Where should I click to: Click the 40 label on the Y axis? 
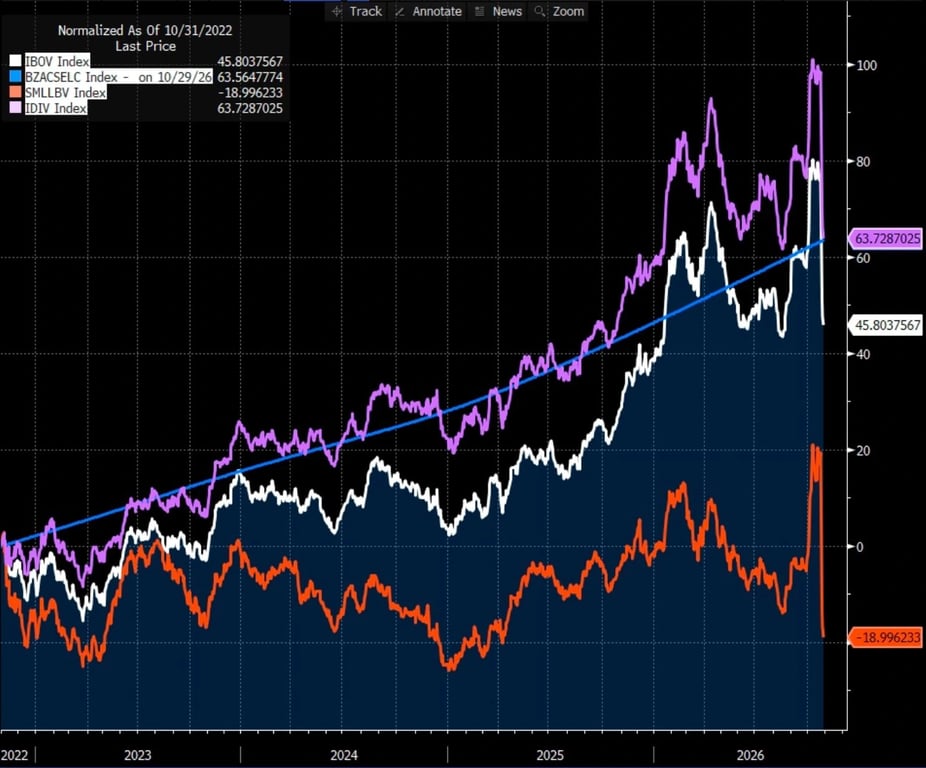[x=863, y=354]
